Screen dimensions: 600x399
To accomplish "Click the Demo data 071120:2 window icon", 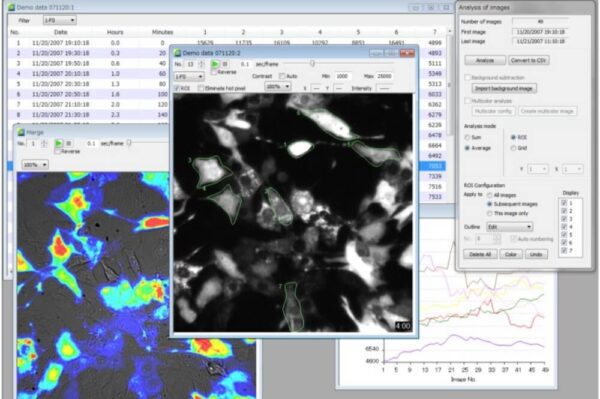I will (x=178, y=53).
